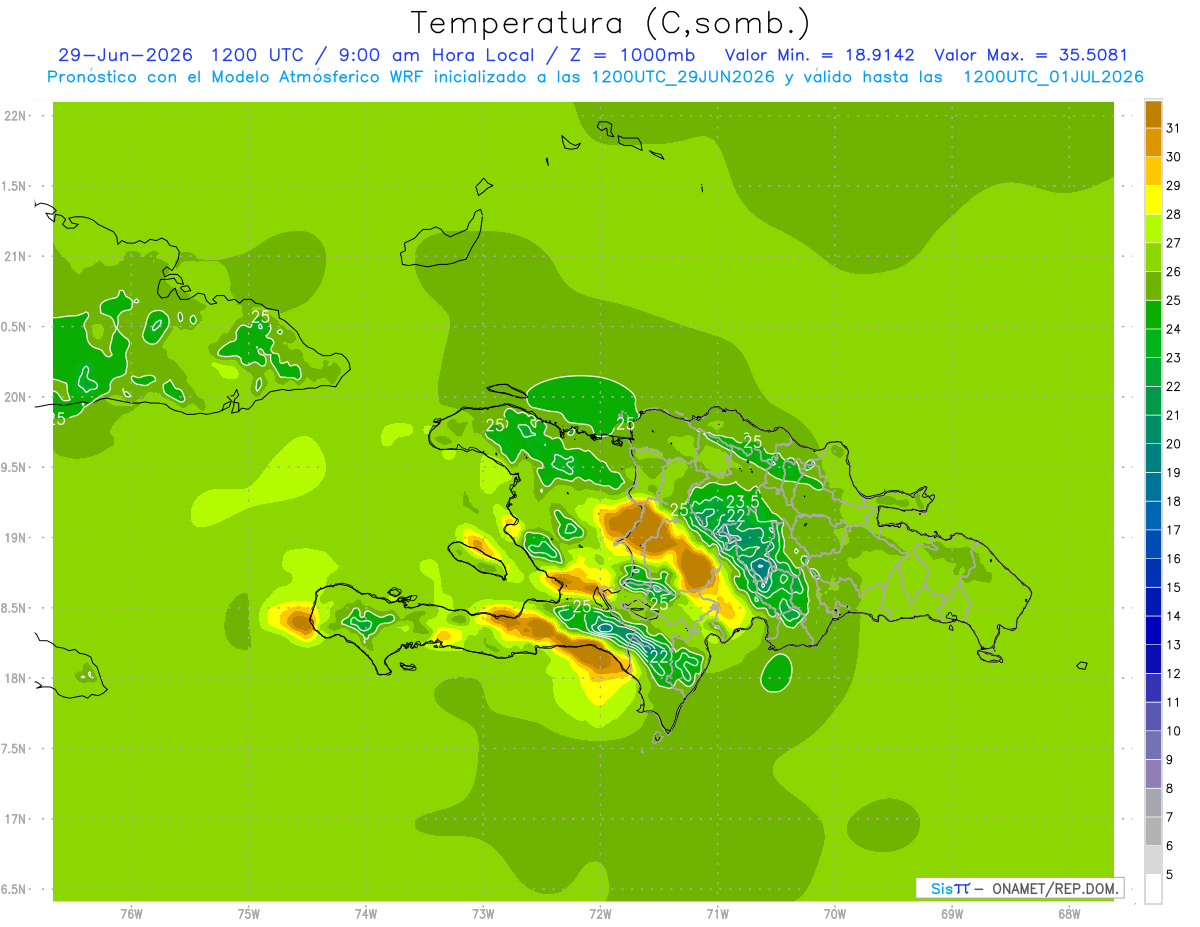Click the yellow swatch between 28 and 29

(x=1153, y=200)
